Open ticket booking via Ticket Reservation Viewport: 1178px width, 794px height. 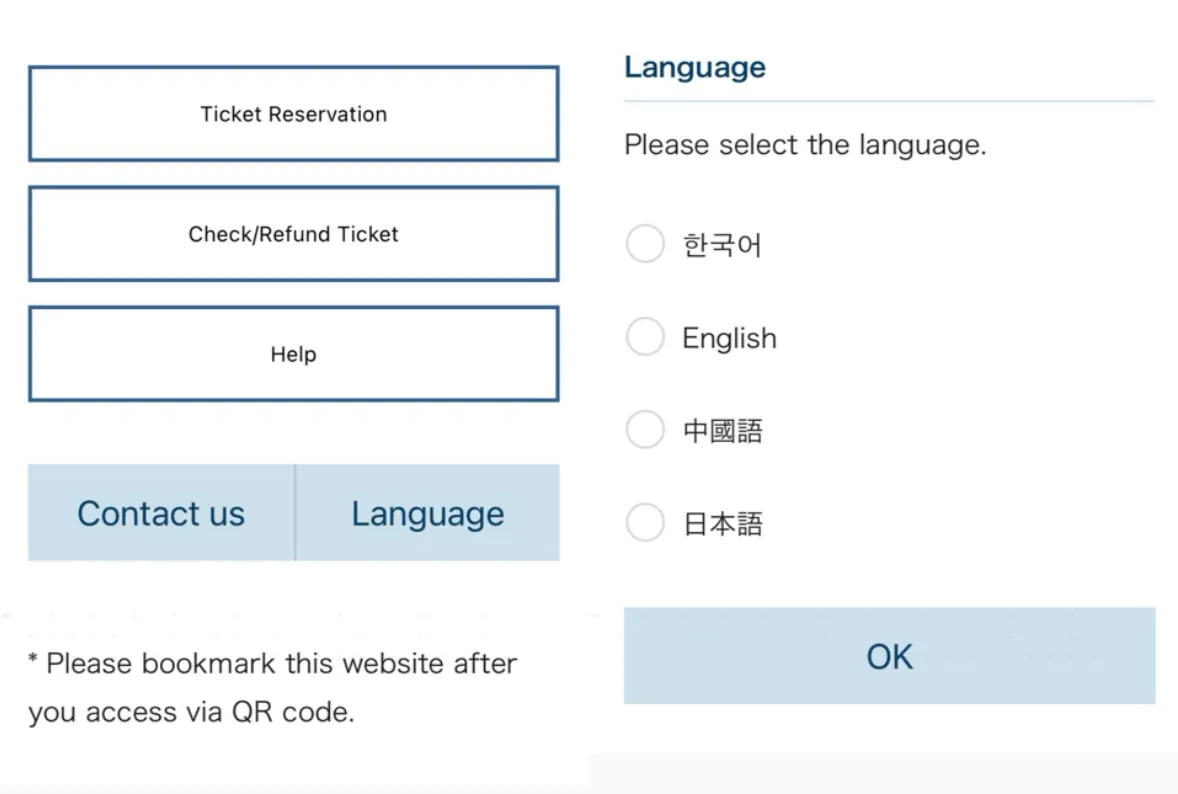293,113
